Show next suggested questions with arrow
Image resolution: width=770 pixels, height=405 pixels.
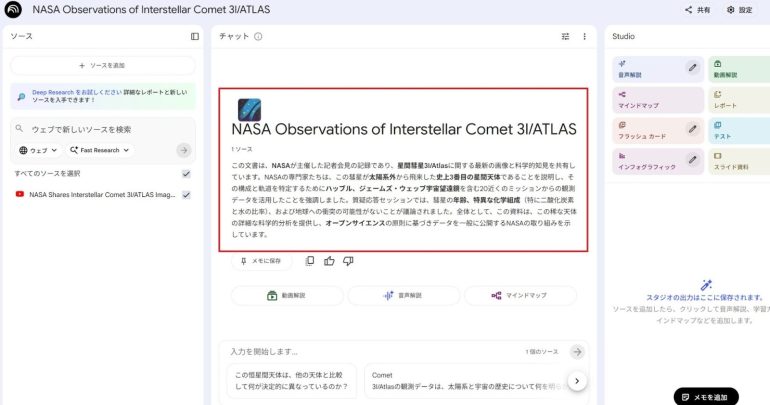click(577, 381)
